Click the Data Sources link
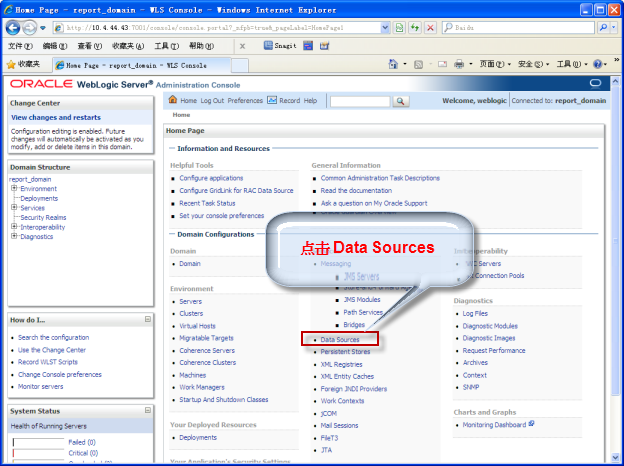Screen dimensions: 624x466 point(340,339)
